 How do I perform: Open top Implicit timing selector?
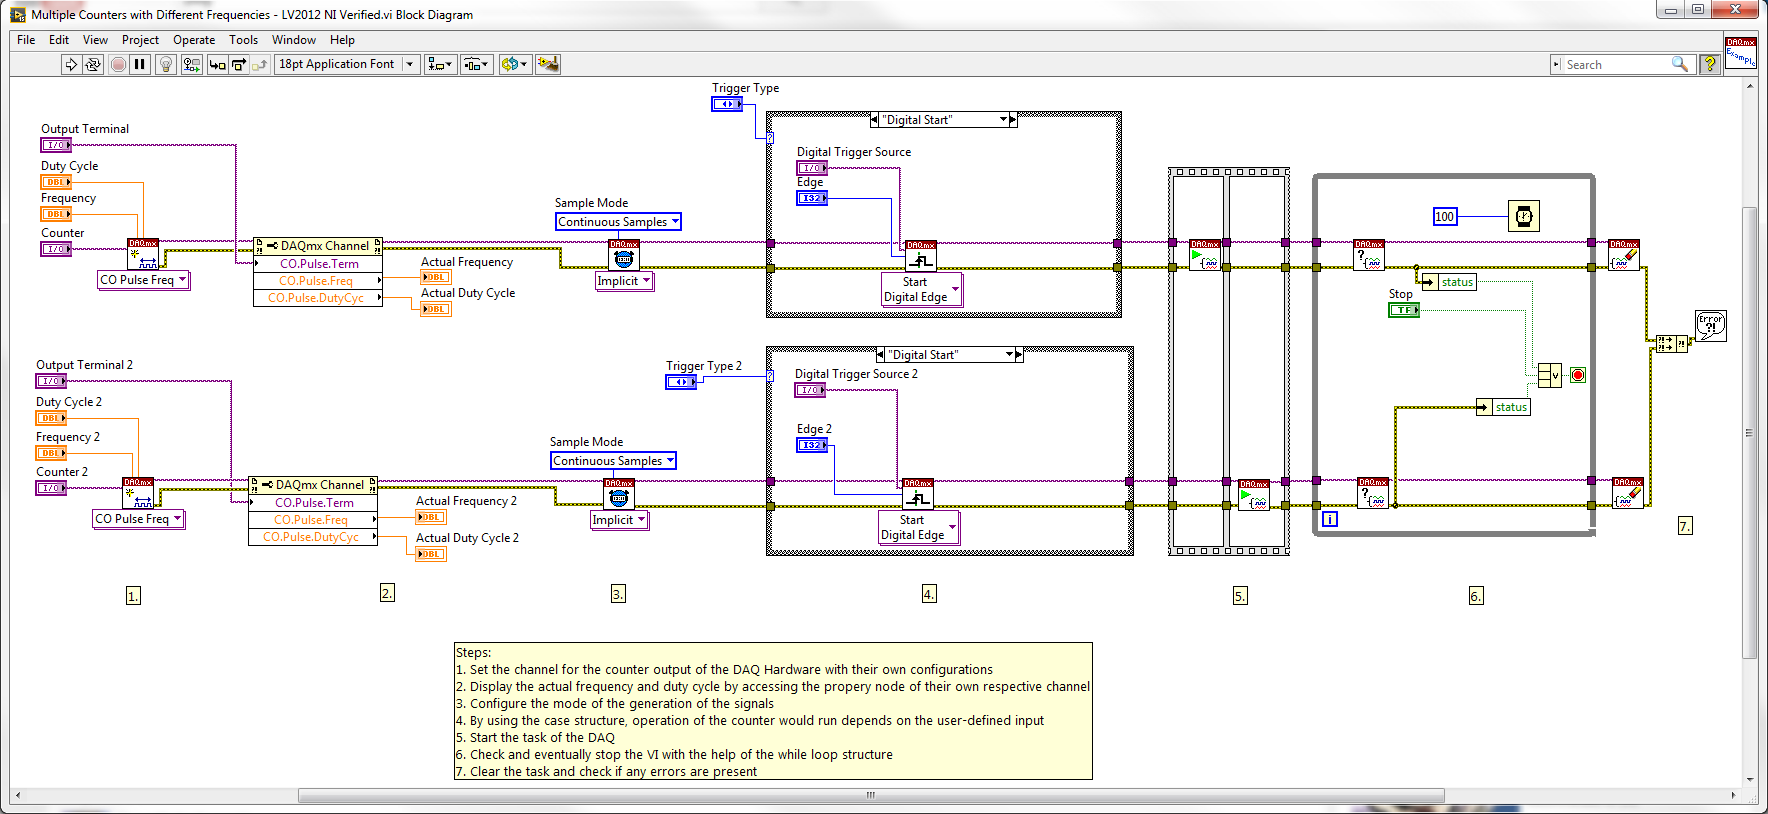click(x=624, y=281)
